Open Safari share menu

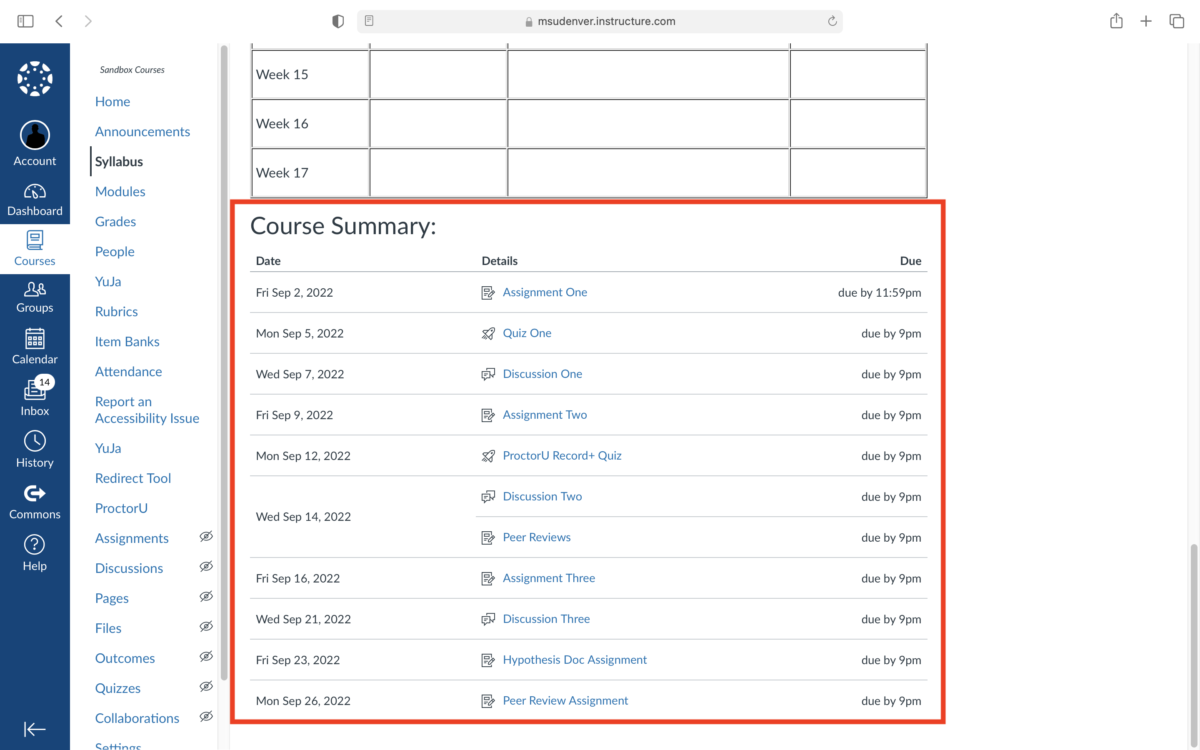tap(1116, 21)
